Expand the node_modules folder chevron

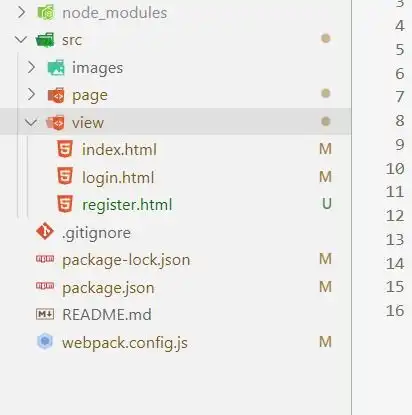click(21, 13)
